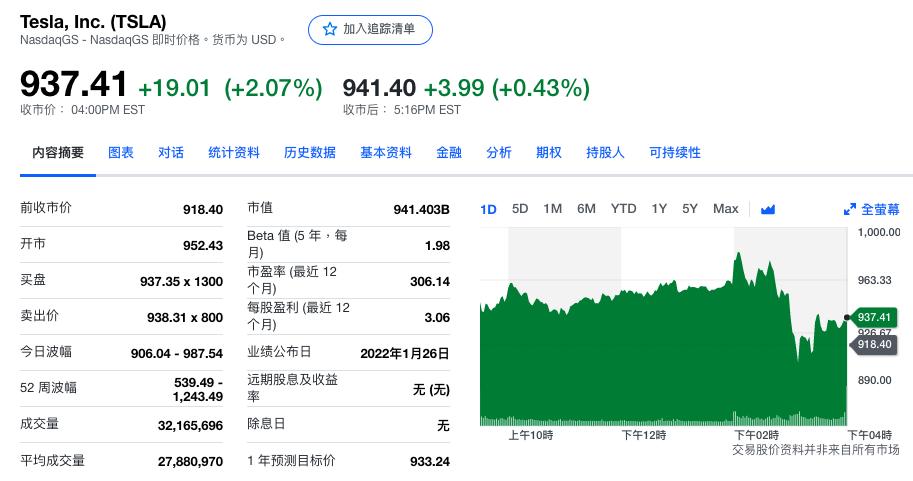Screen dimensions: 913x481
Task: Select the 分析 tab
Action: (499, 153)
